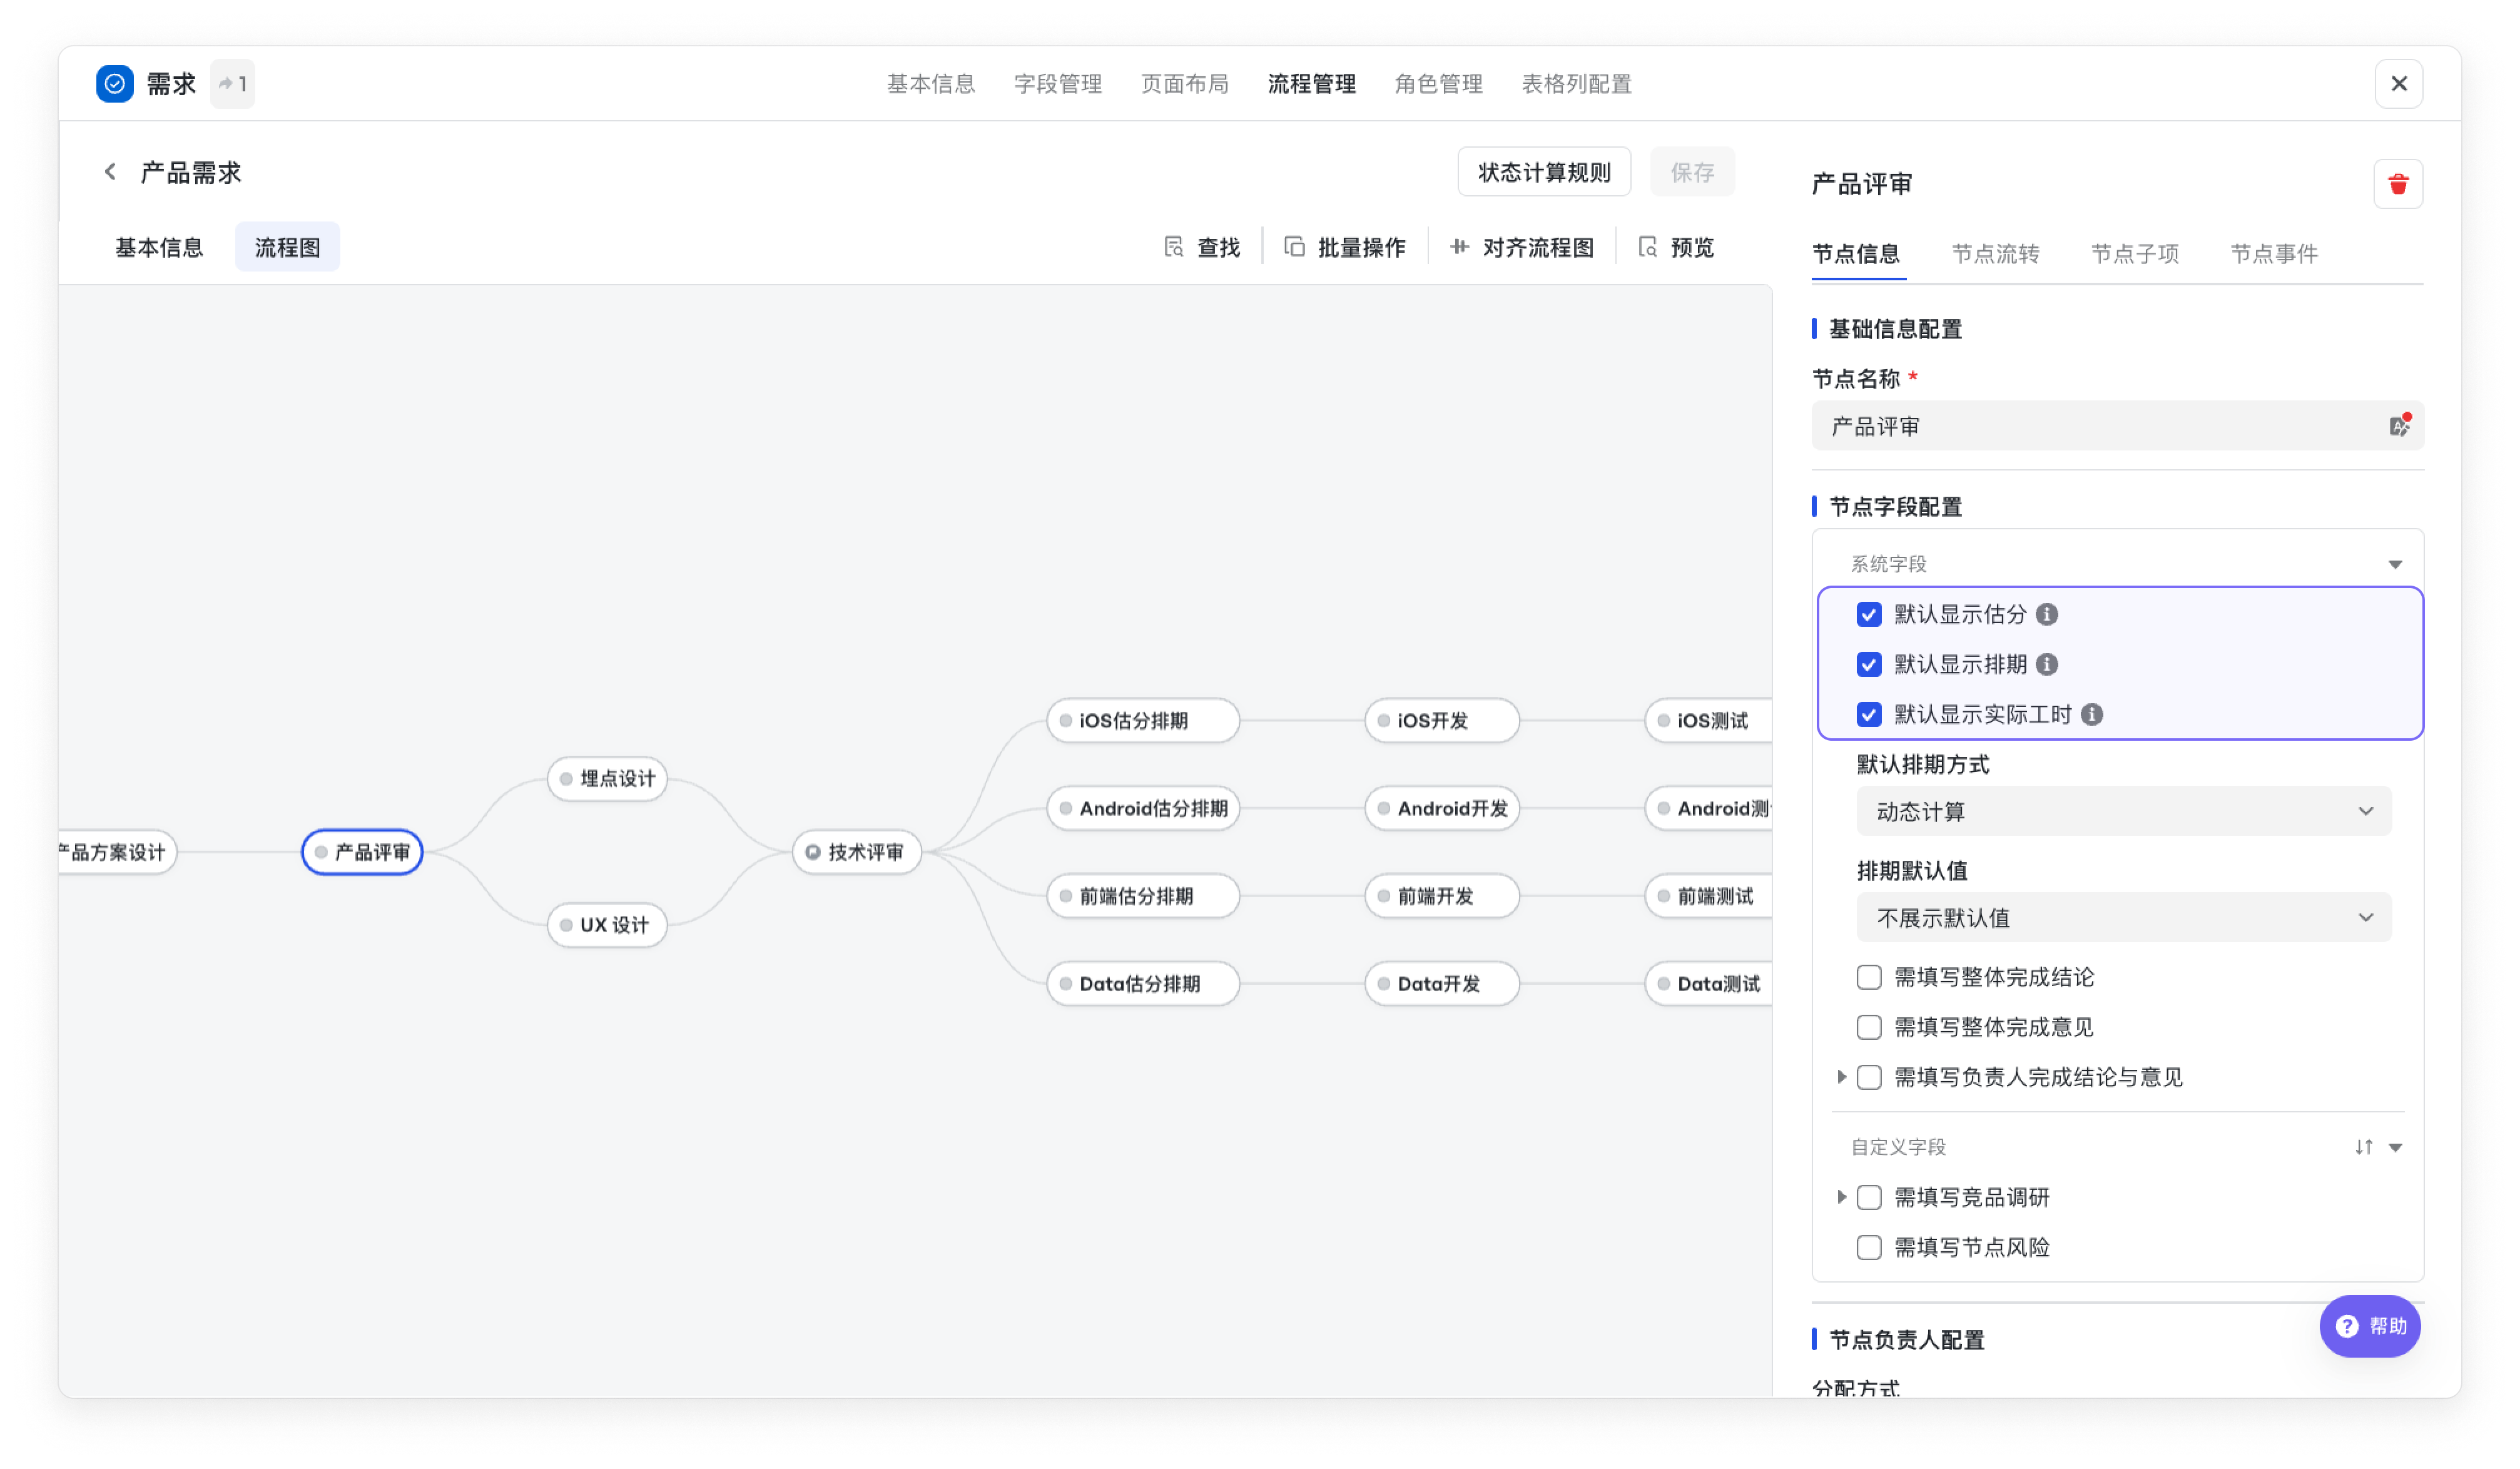Click the status dot of 产品评审 node
The width and height of the screenshot is (2520, 1469).
pos(321,852)
